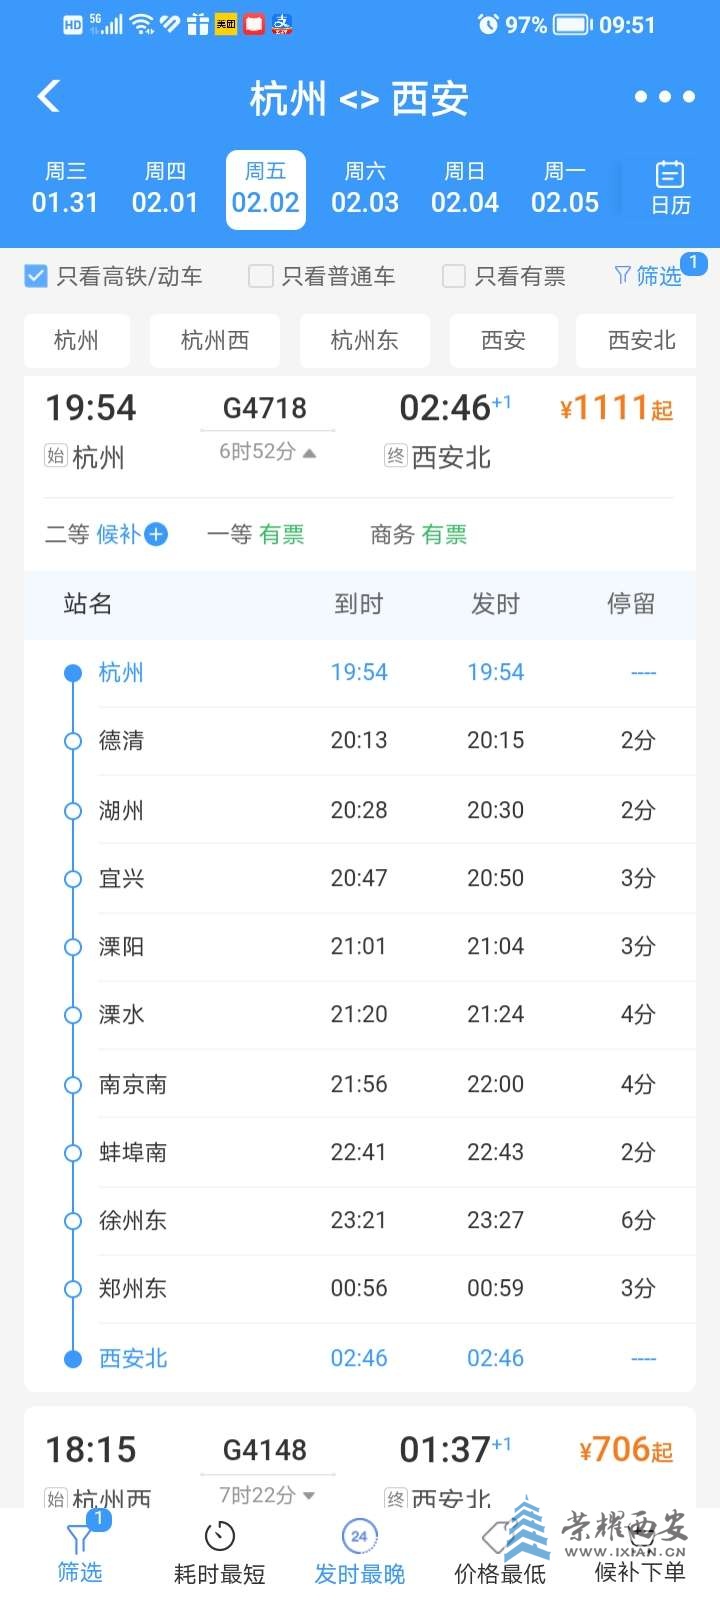Add 二等 候补 with plus icon

point(157,534)
